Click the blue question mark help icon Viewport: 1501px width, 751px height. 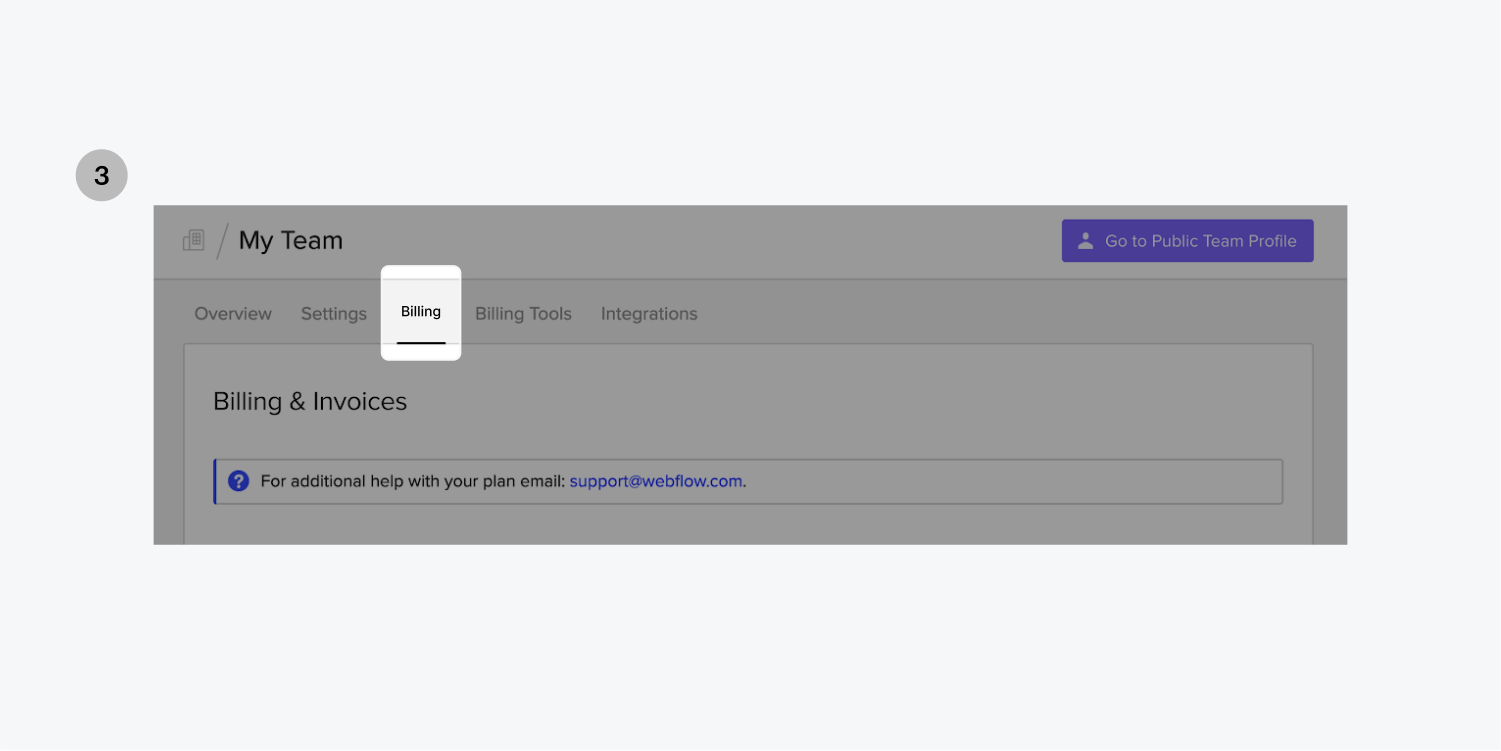[238, 481]
